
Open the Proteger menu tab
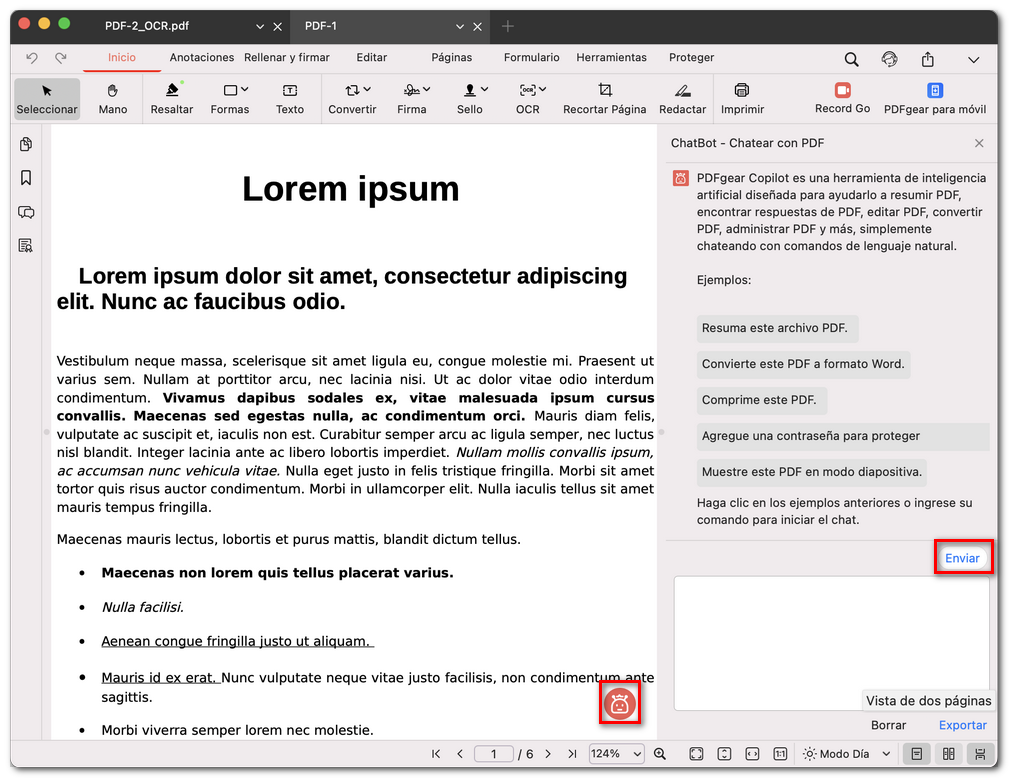[691, 58]
